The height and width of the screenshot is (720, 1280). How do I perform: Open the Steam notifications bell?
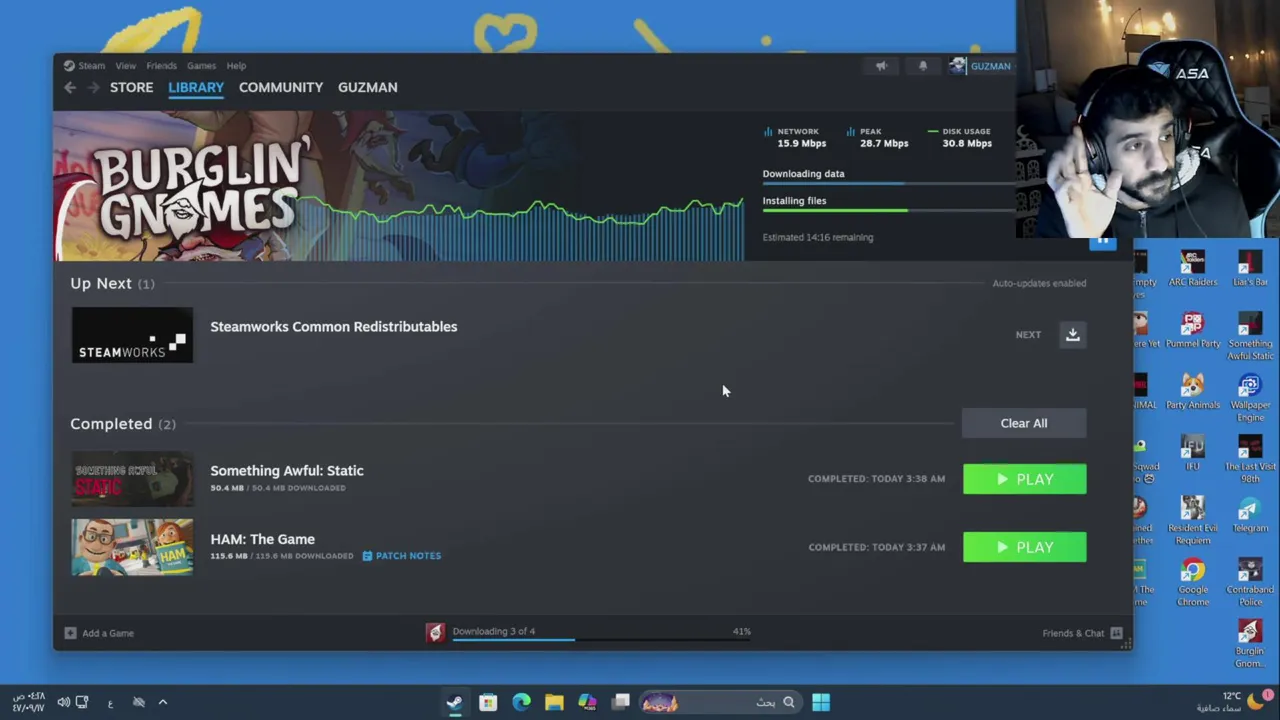[x=923, y=66]
